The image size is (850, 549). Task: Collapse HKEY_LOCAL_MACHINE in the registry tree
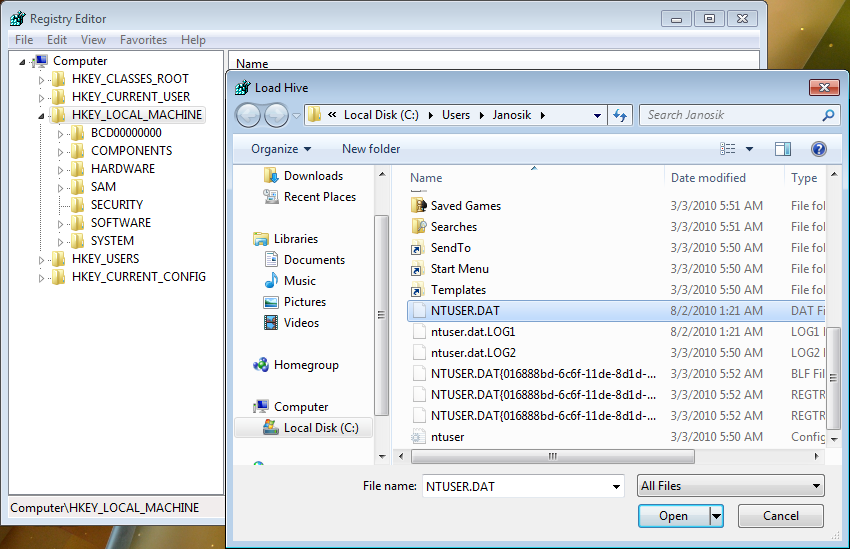(41, 116)
